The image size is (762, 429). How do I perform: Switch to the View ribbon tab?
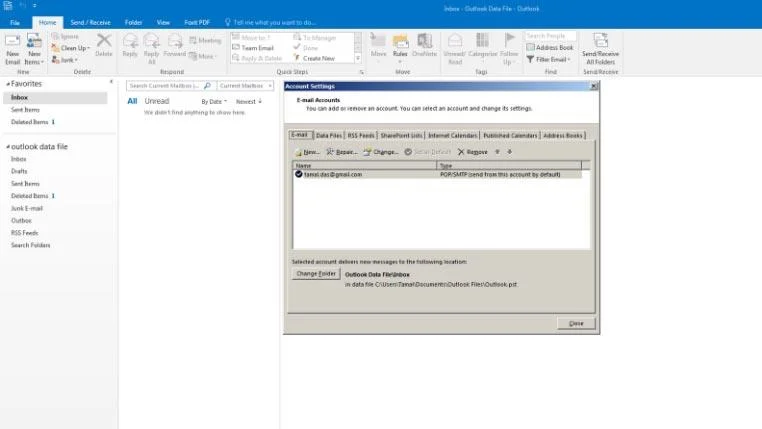163,22
